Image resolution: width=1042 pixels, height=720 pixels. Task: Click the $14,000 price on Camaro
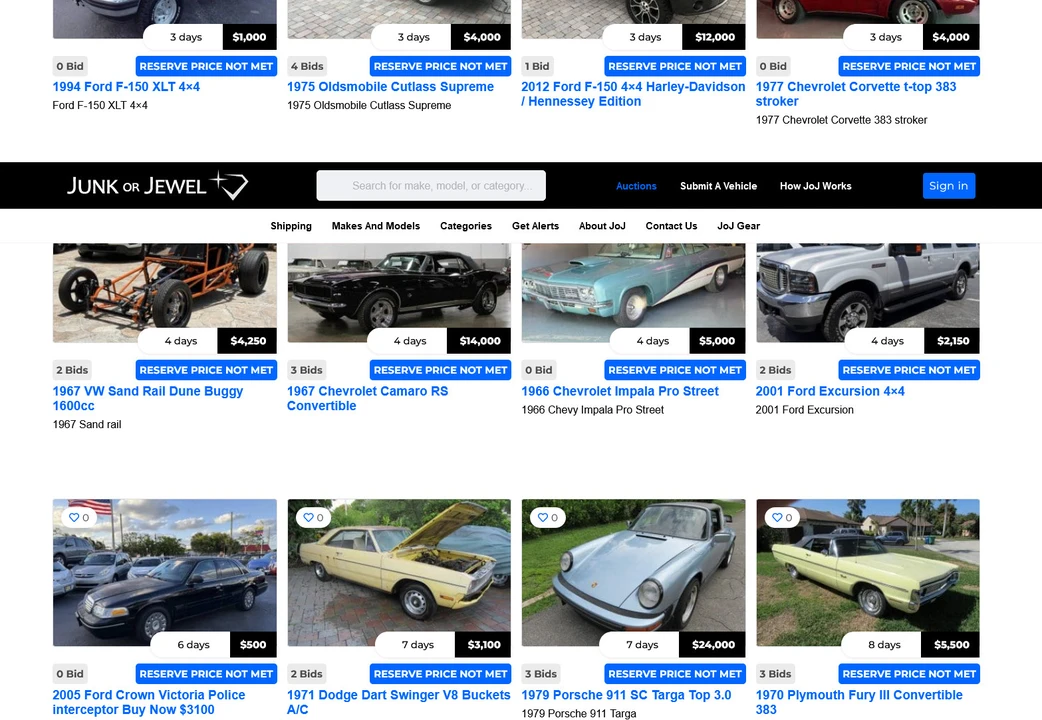(480, 341)
